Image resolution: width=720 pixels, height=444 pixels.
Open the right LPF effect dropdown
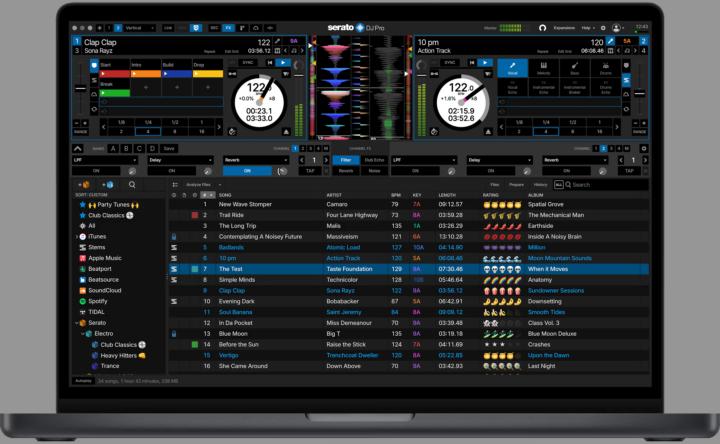point(424,160)
